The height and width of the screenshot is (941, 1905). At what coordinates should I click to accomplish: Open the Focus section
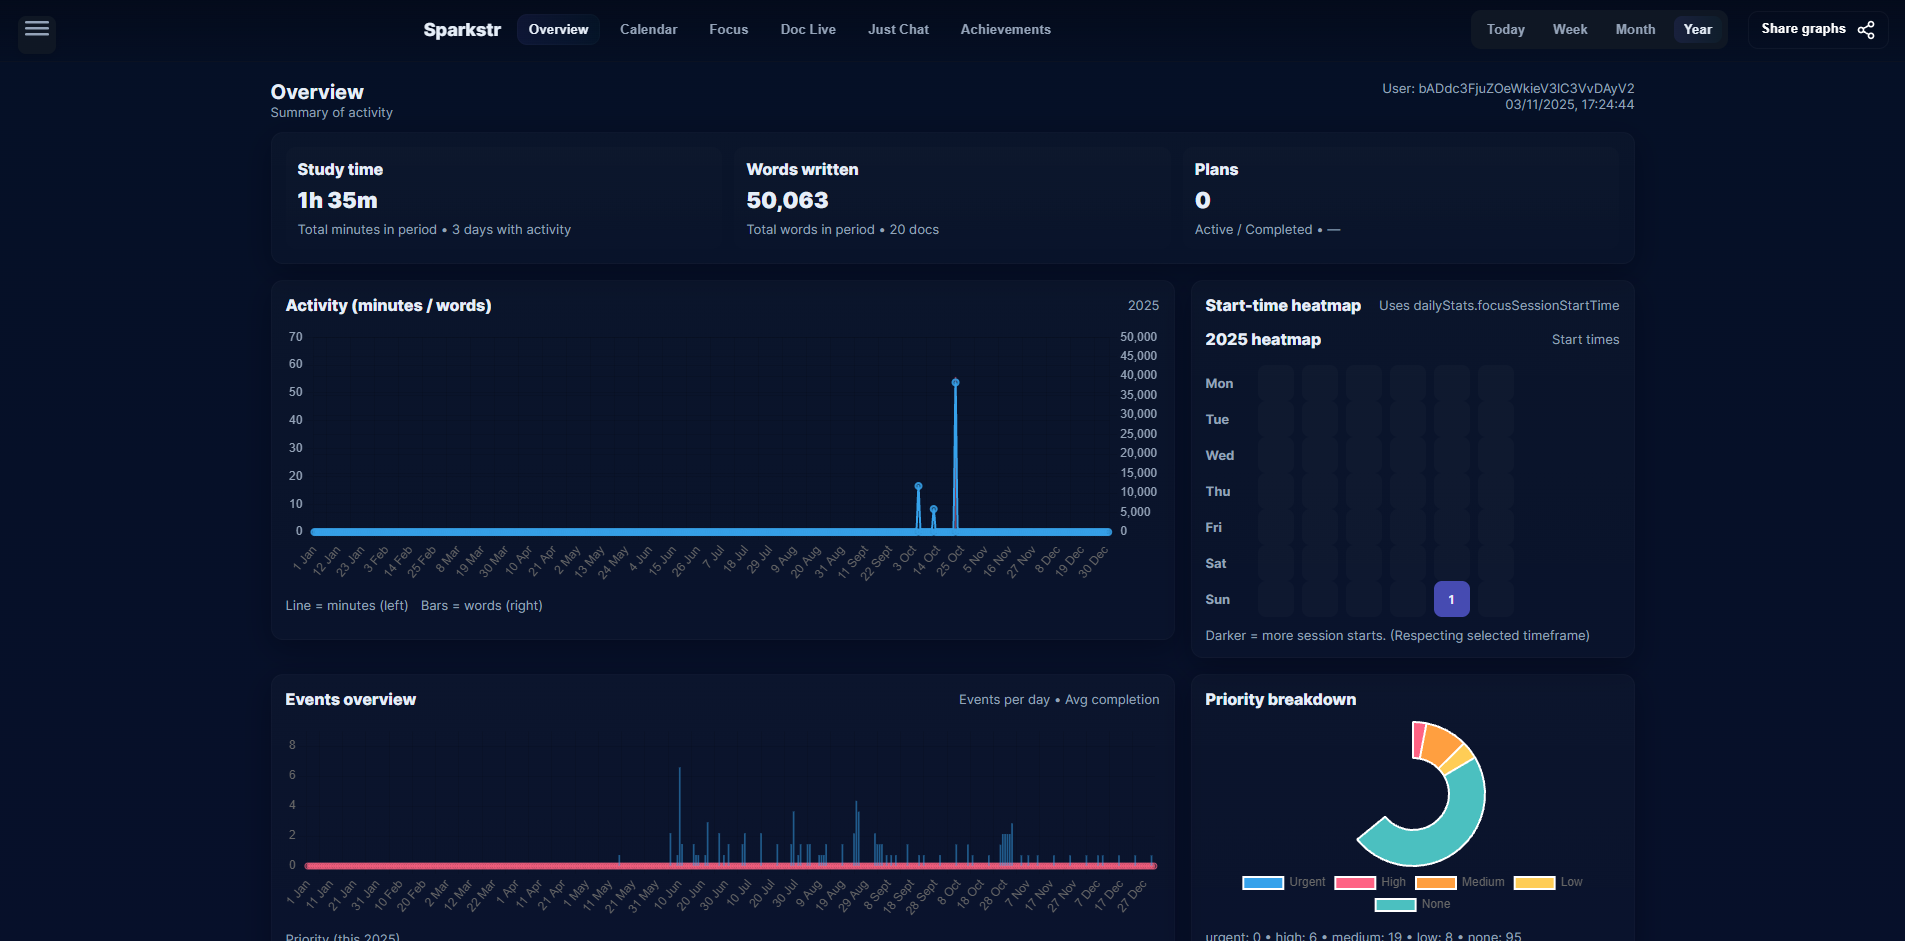(728, 29)
